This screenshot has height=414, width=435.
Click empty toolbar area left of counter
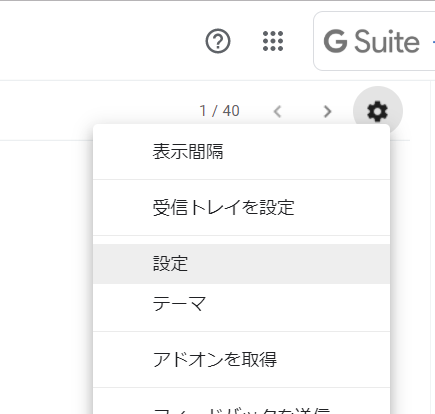pos(97,111)
